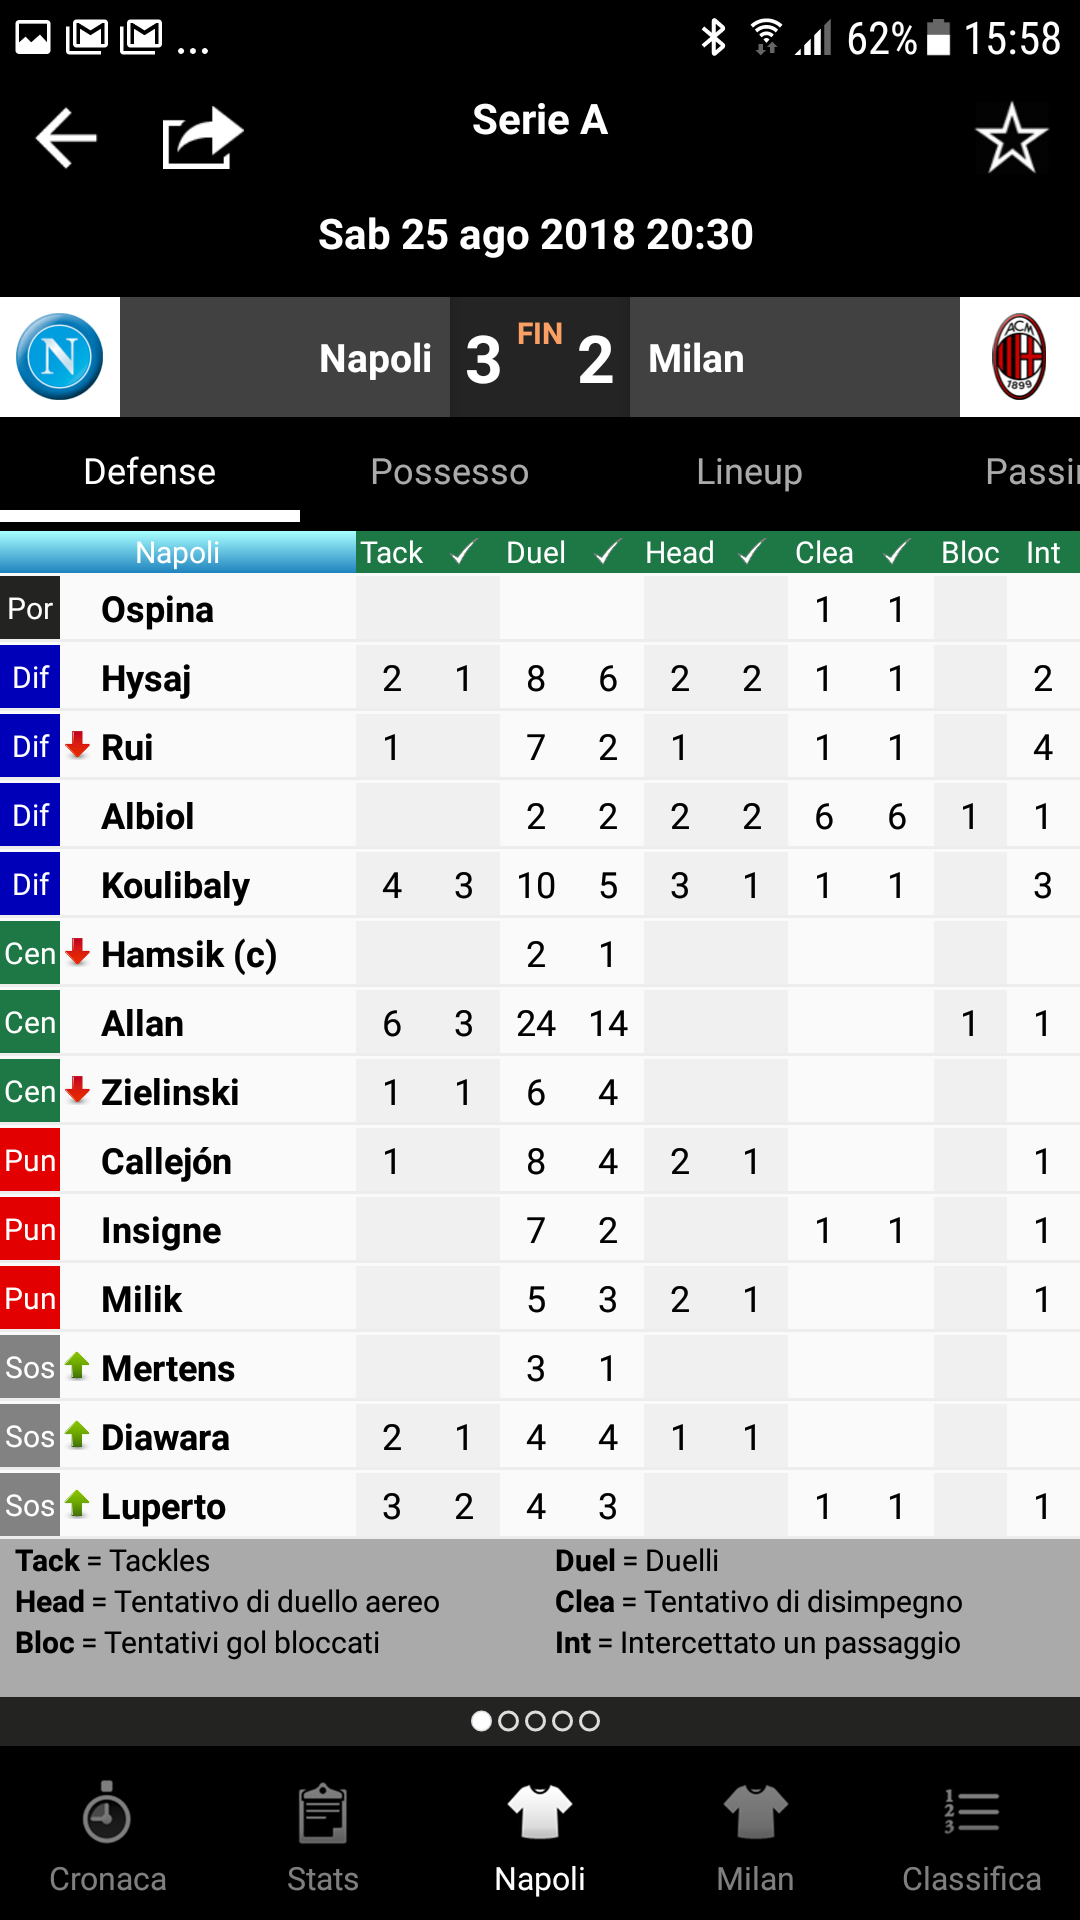
Task: Switch to the Lineup tab
Action: pos(749,472)
